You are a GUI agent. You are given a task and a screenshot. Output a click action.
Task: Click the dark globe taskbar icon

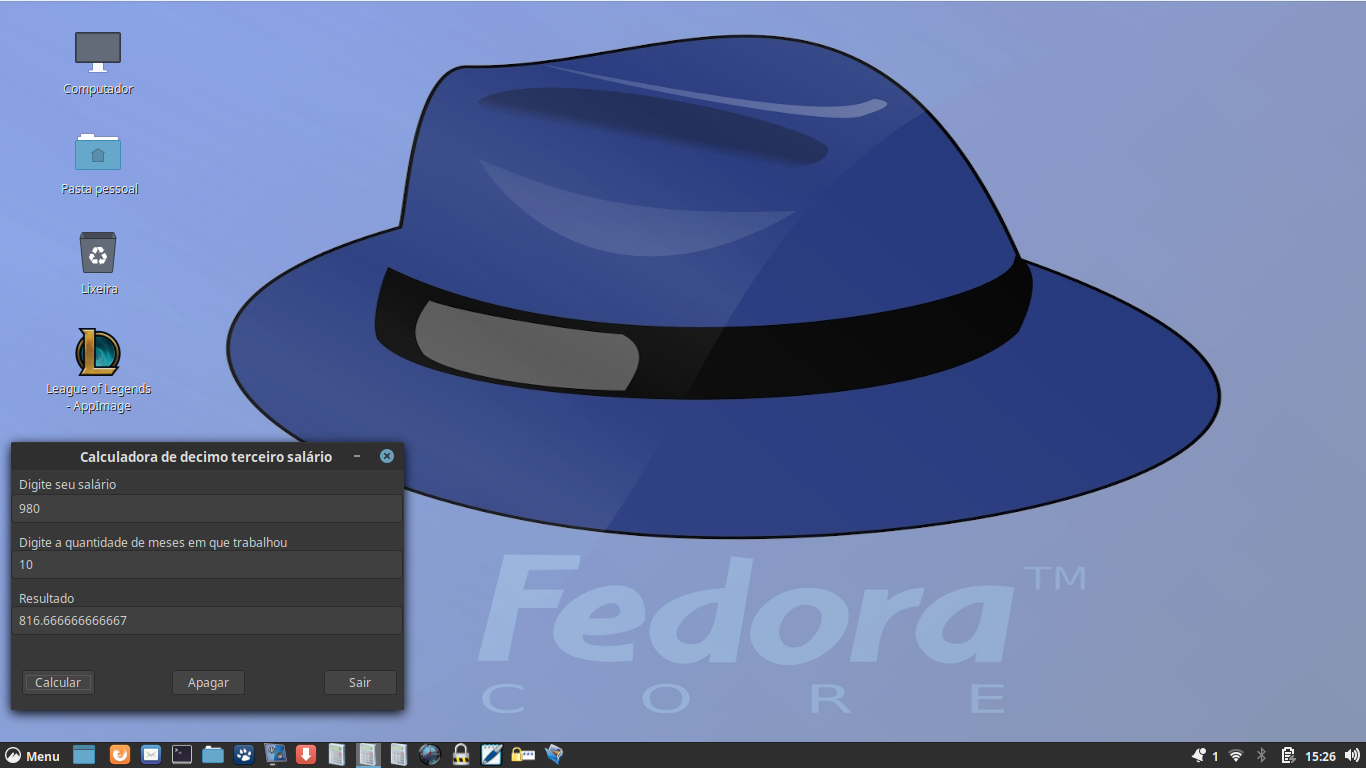tap(430, 755)
